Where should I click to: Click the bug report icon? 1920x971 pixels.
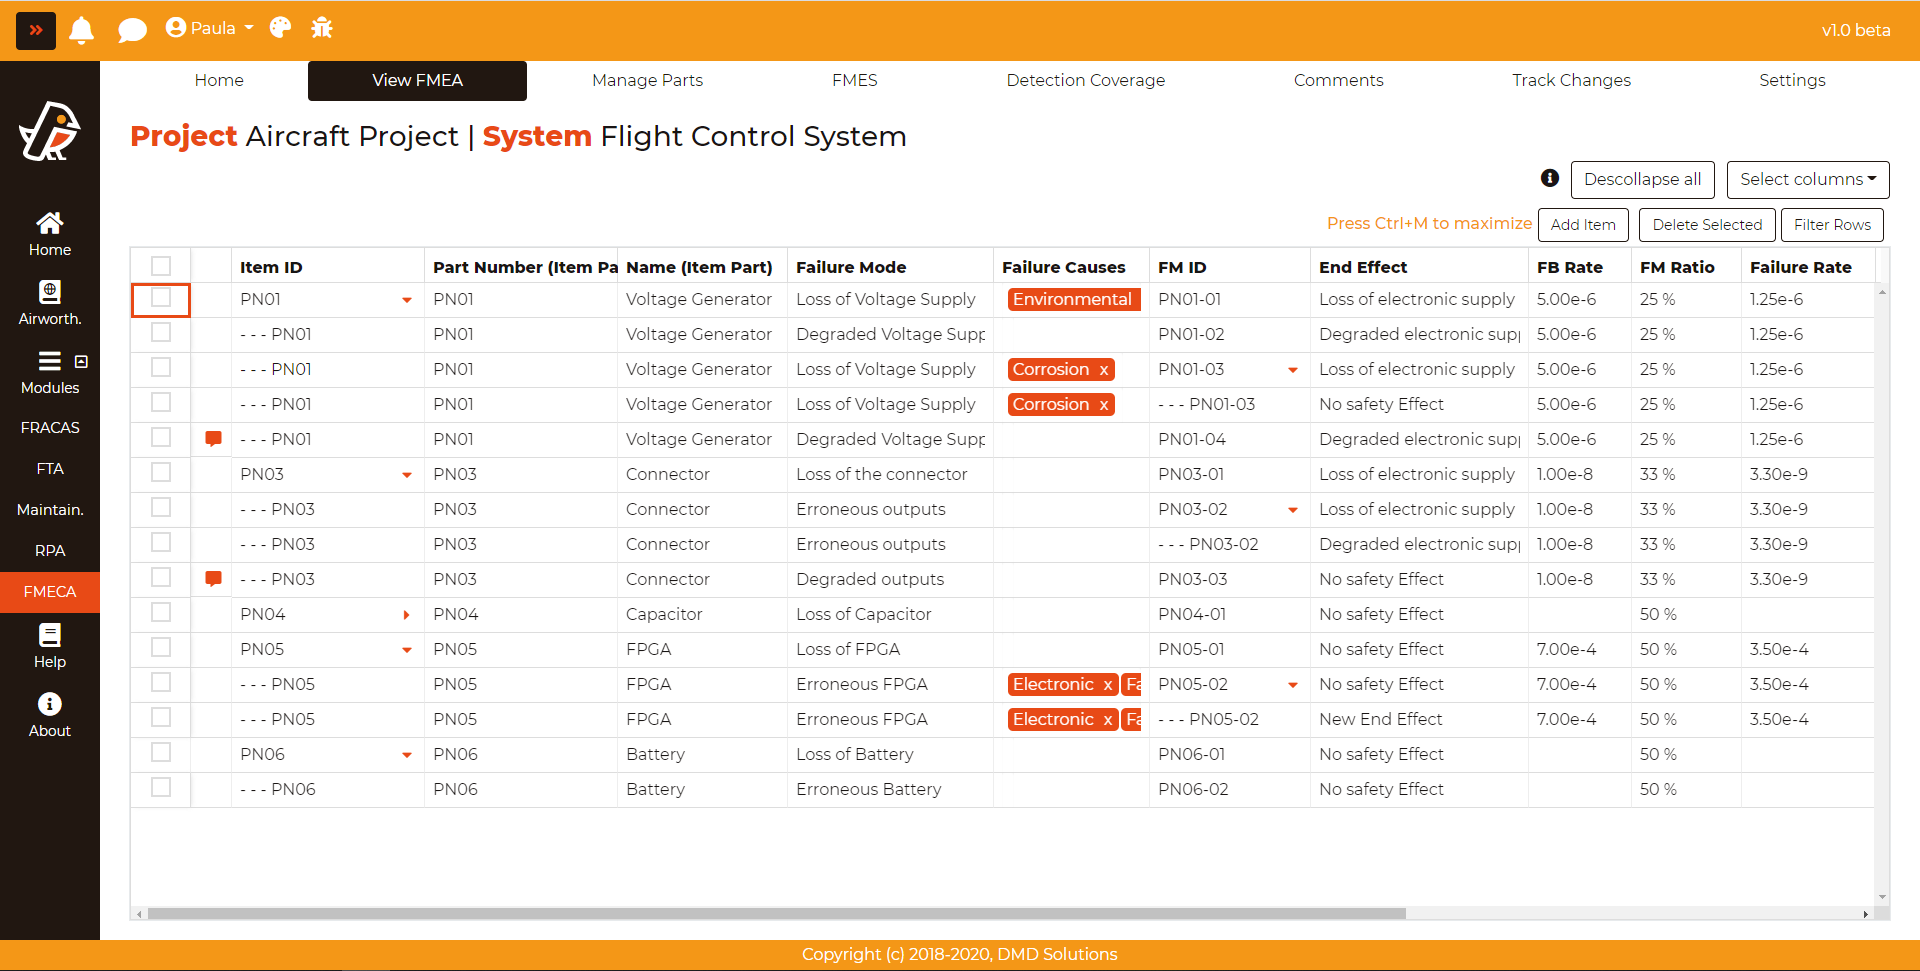tap(322, 28)
